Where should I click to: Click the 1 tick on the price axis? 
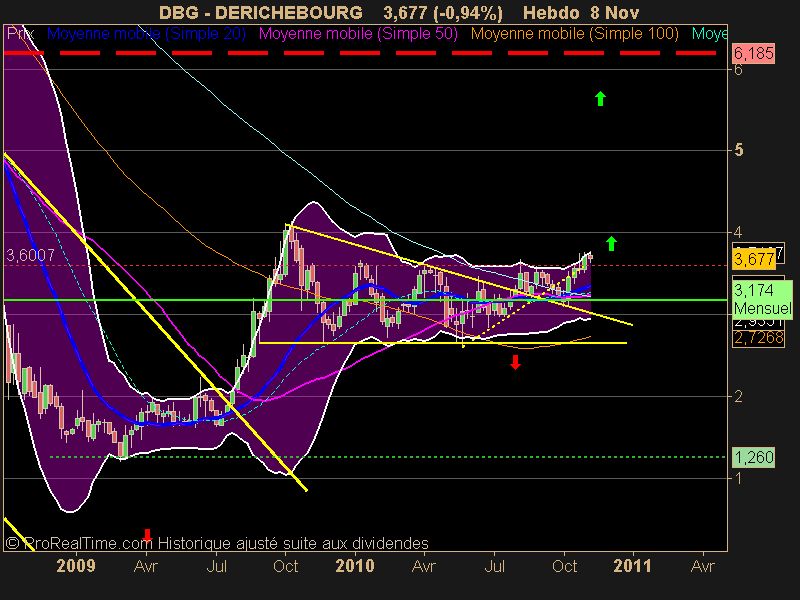point(738,478)
